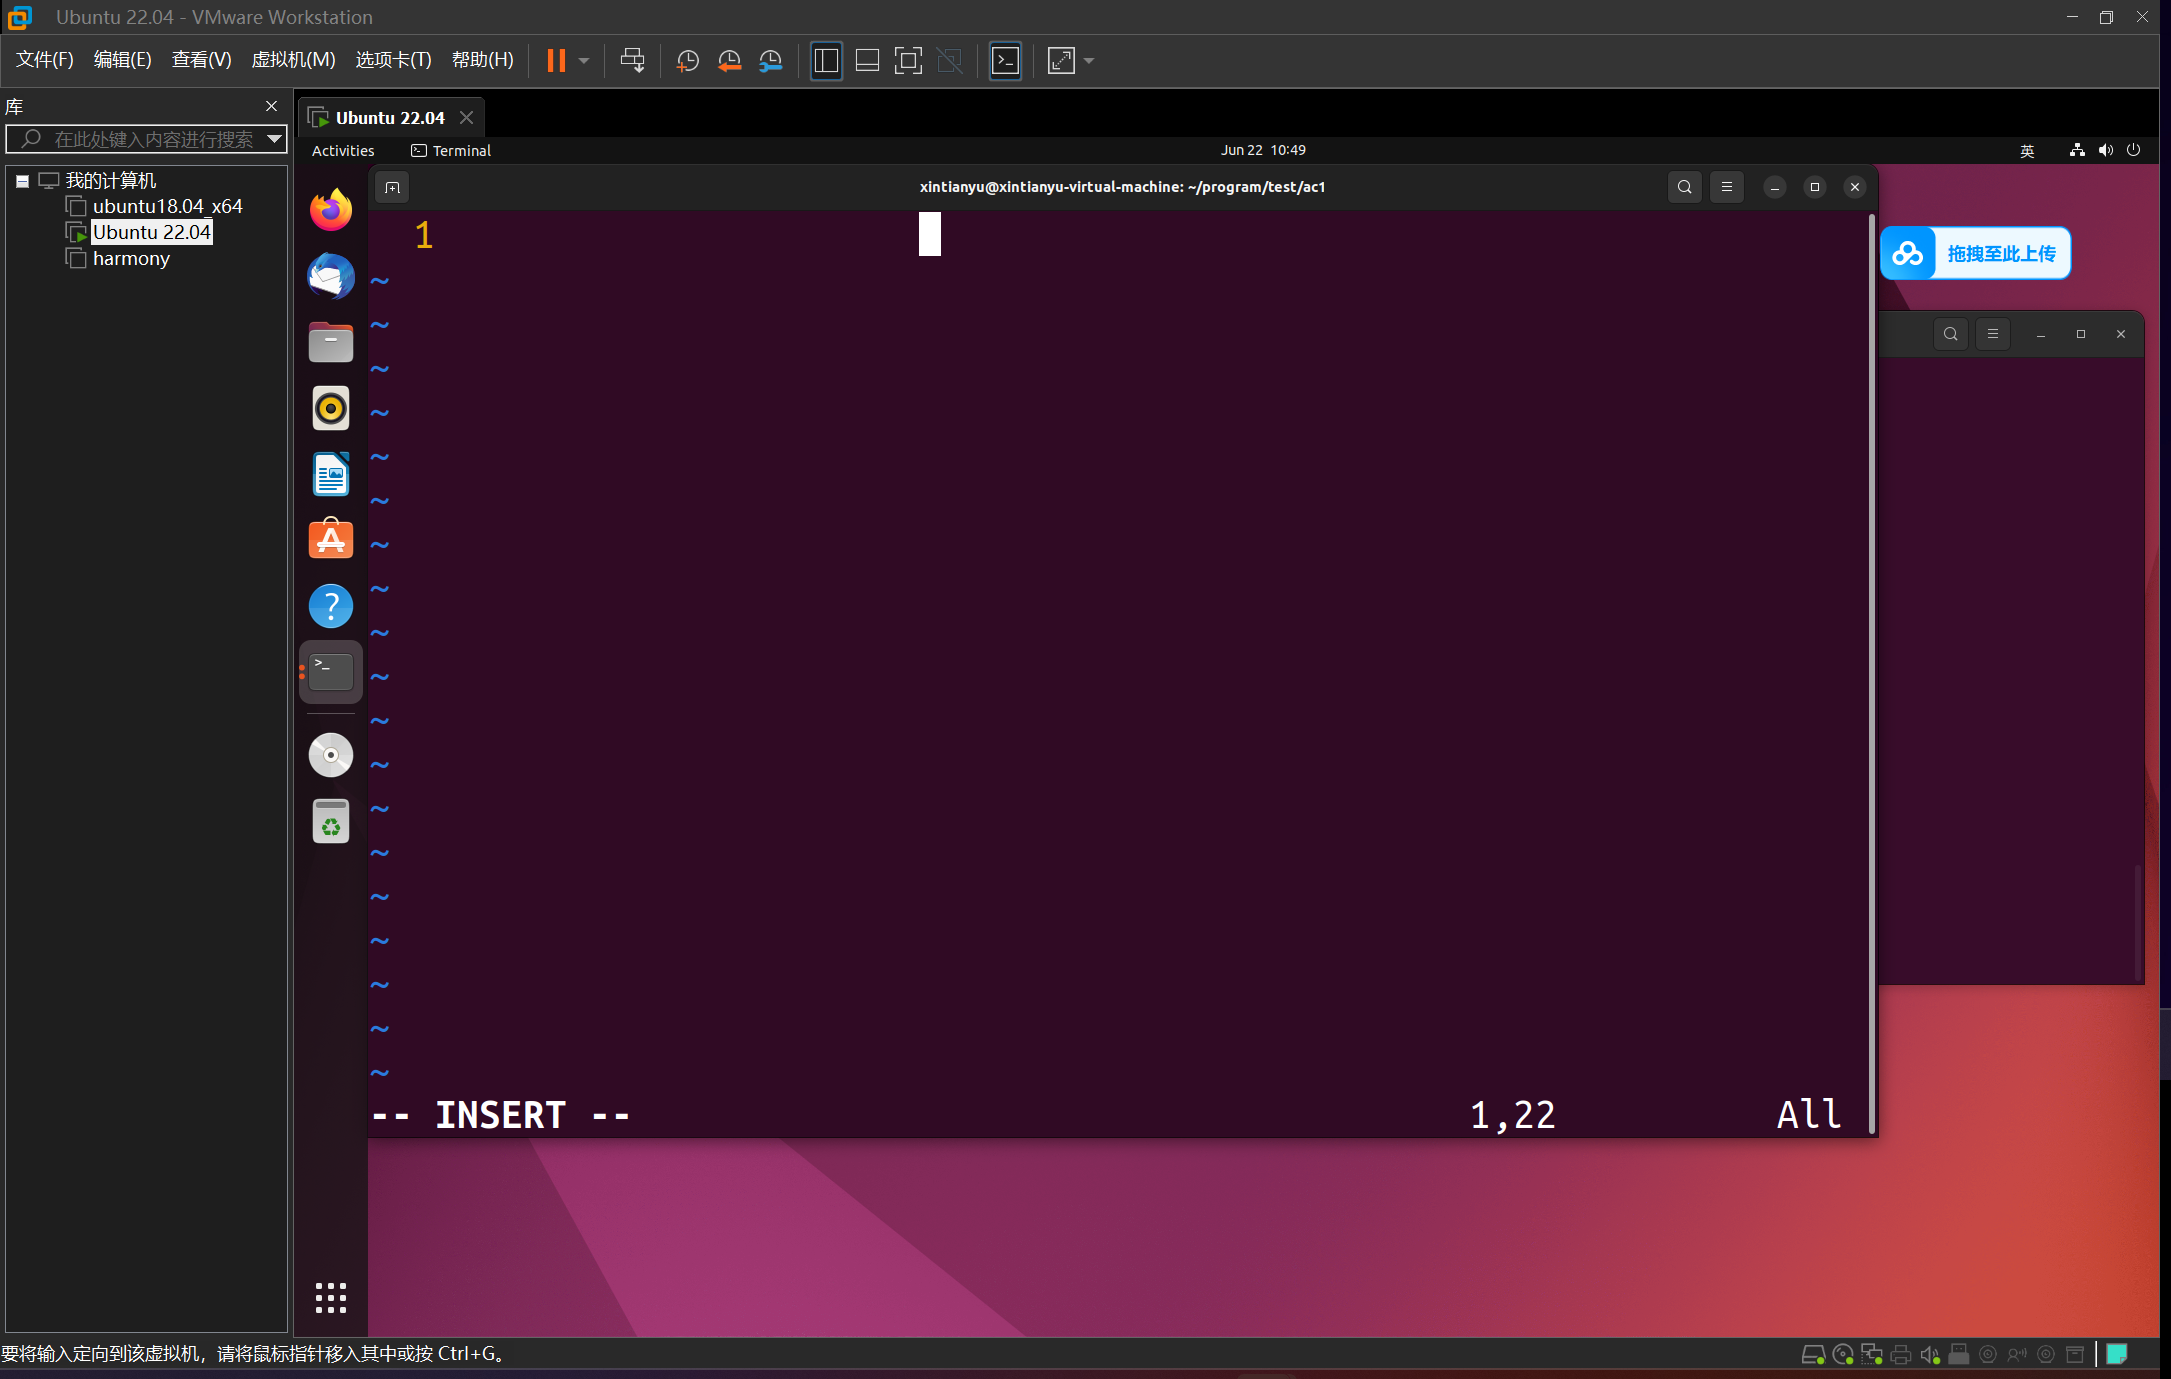Screen dimensions: 2171x1379
Task: Open the Trash from the Ubuntu dock
Action: point(330,821)
